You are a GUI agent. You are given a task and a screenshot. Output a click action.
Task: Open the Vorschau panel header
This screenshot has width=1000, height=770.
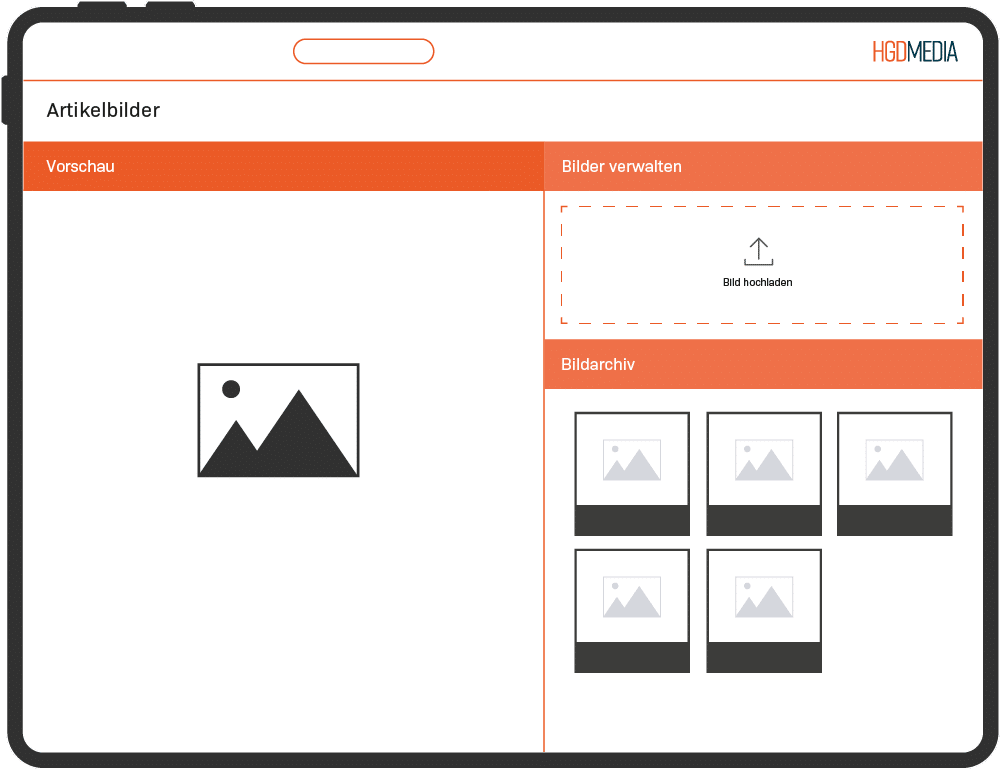(283, 166)
